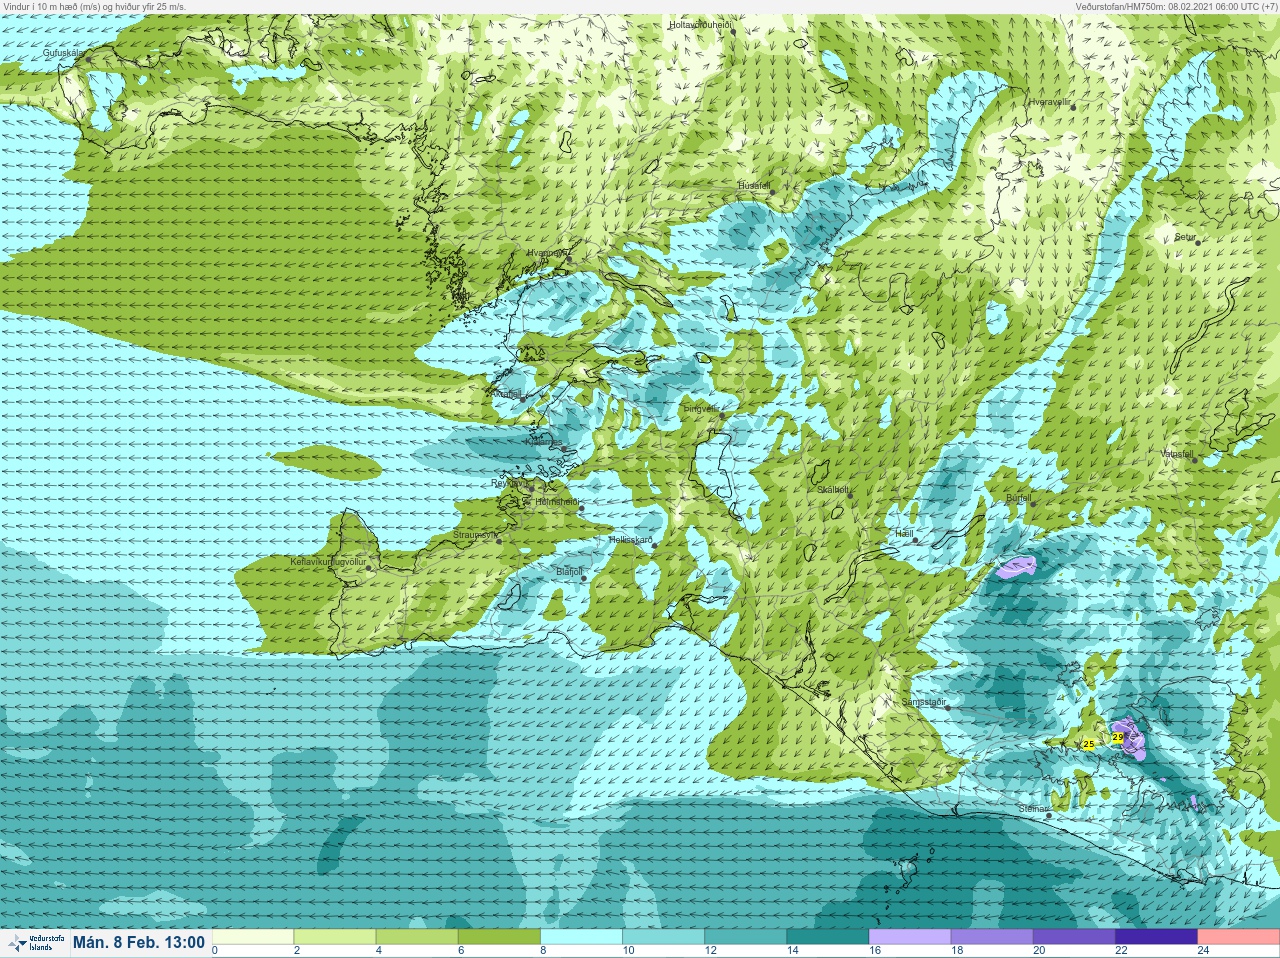The image size is (1280, 958).
Task: Click the yellow gust marker showing 25
Action: tap(1089, 744)
